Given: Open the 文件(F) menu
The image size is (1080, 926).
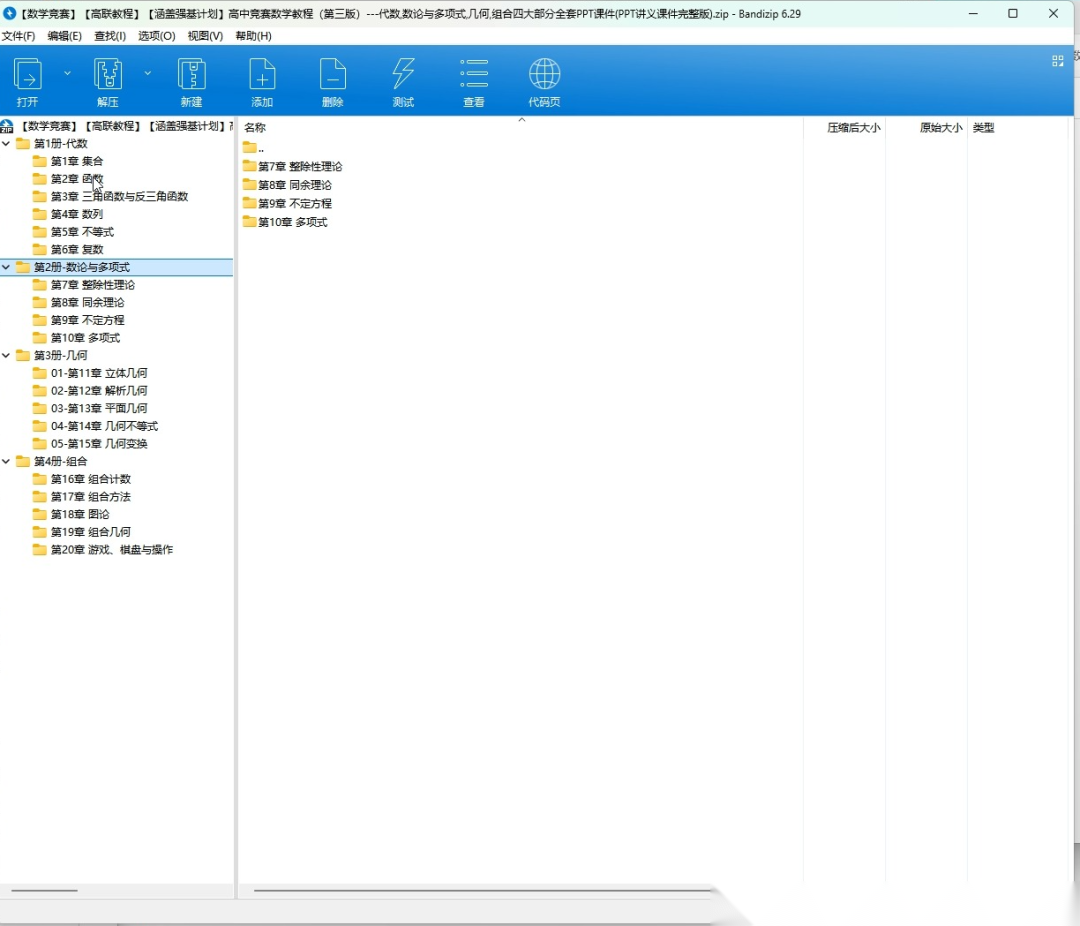Looking at the screenshot, I should (x=18, y=36).
